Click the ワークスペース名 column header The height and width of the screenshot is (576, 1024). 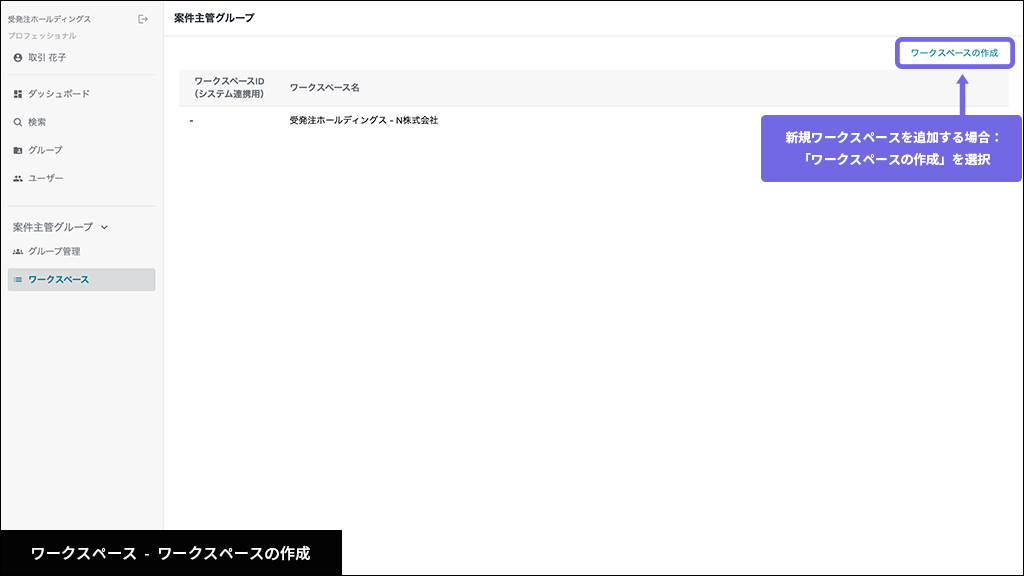click(x=325, y=88)
